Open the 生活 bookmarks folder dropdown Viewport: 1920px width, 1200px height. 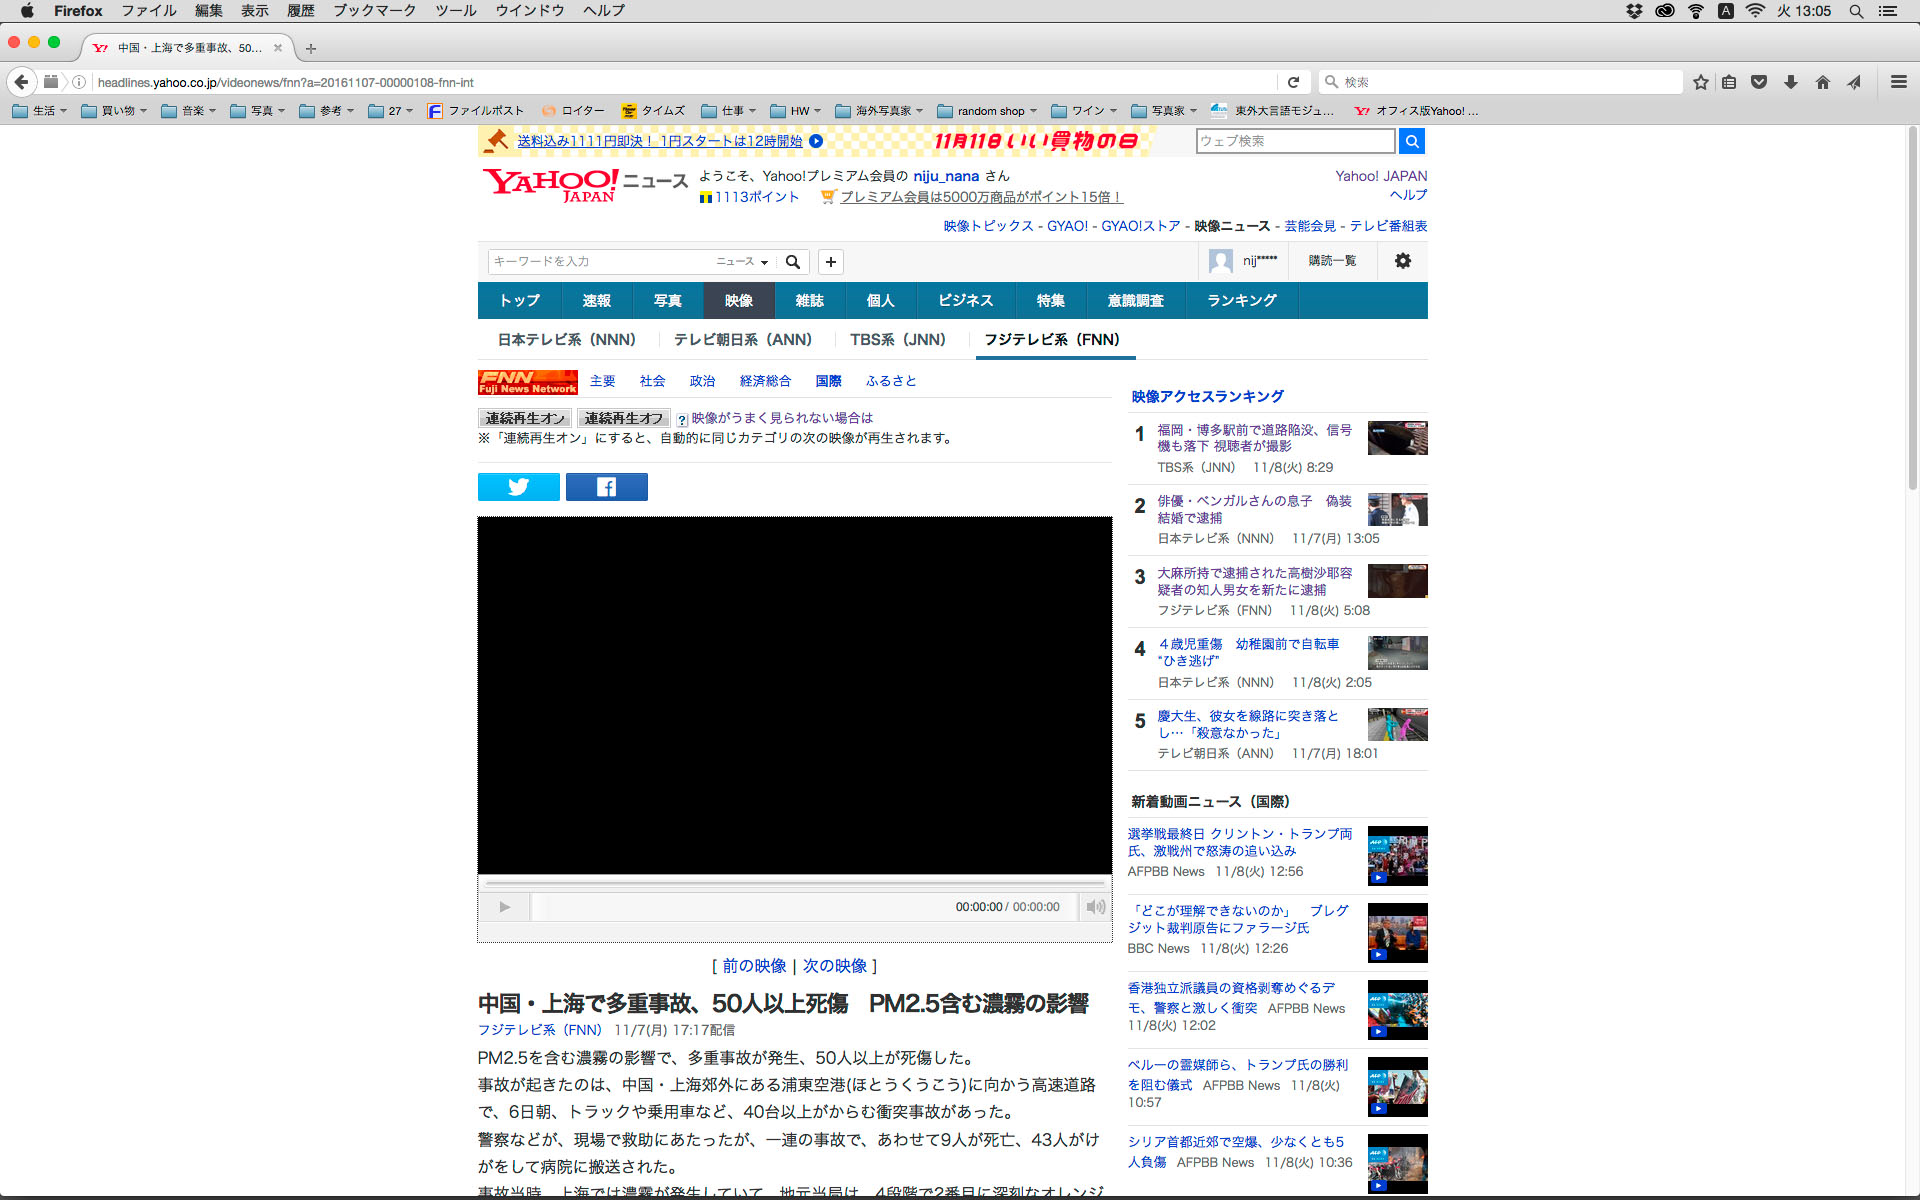40,111
